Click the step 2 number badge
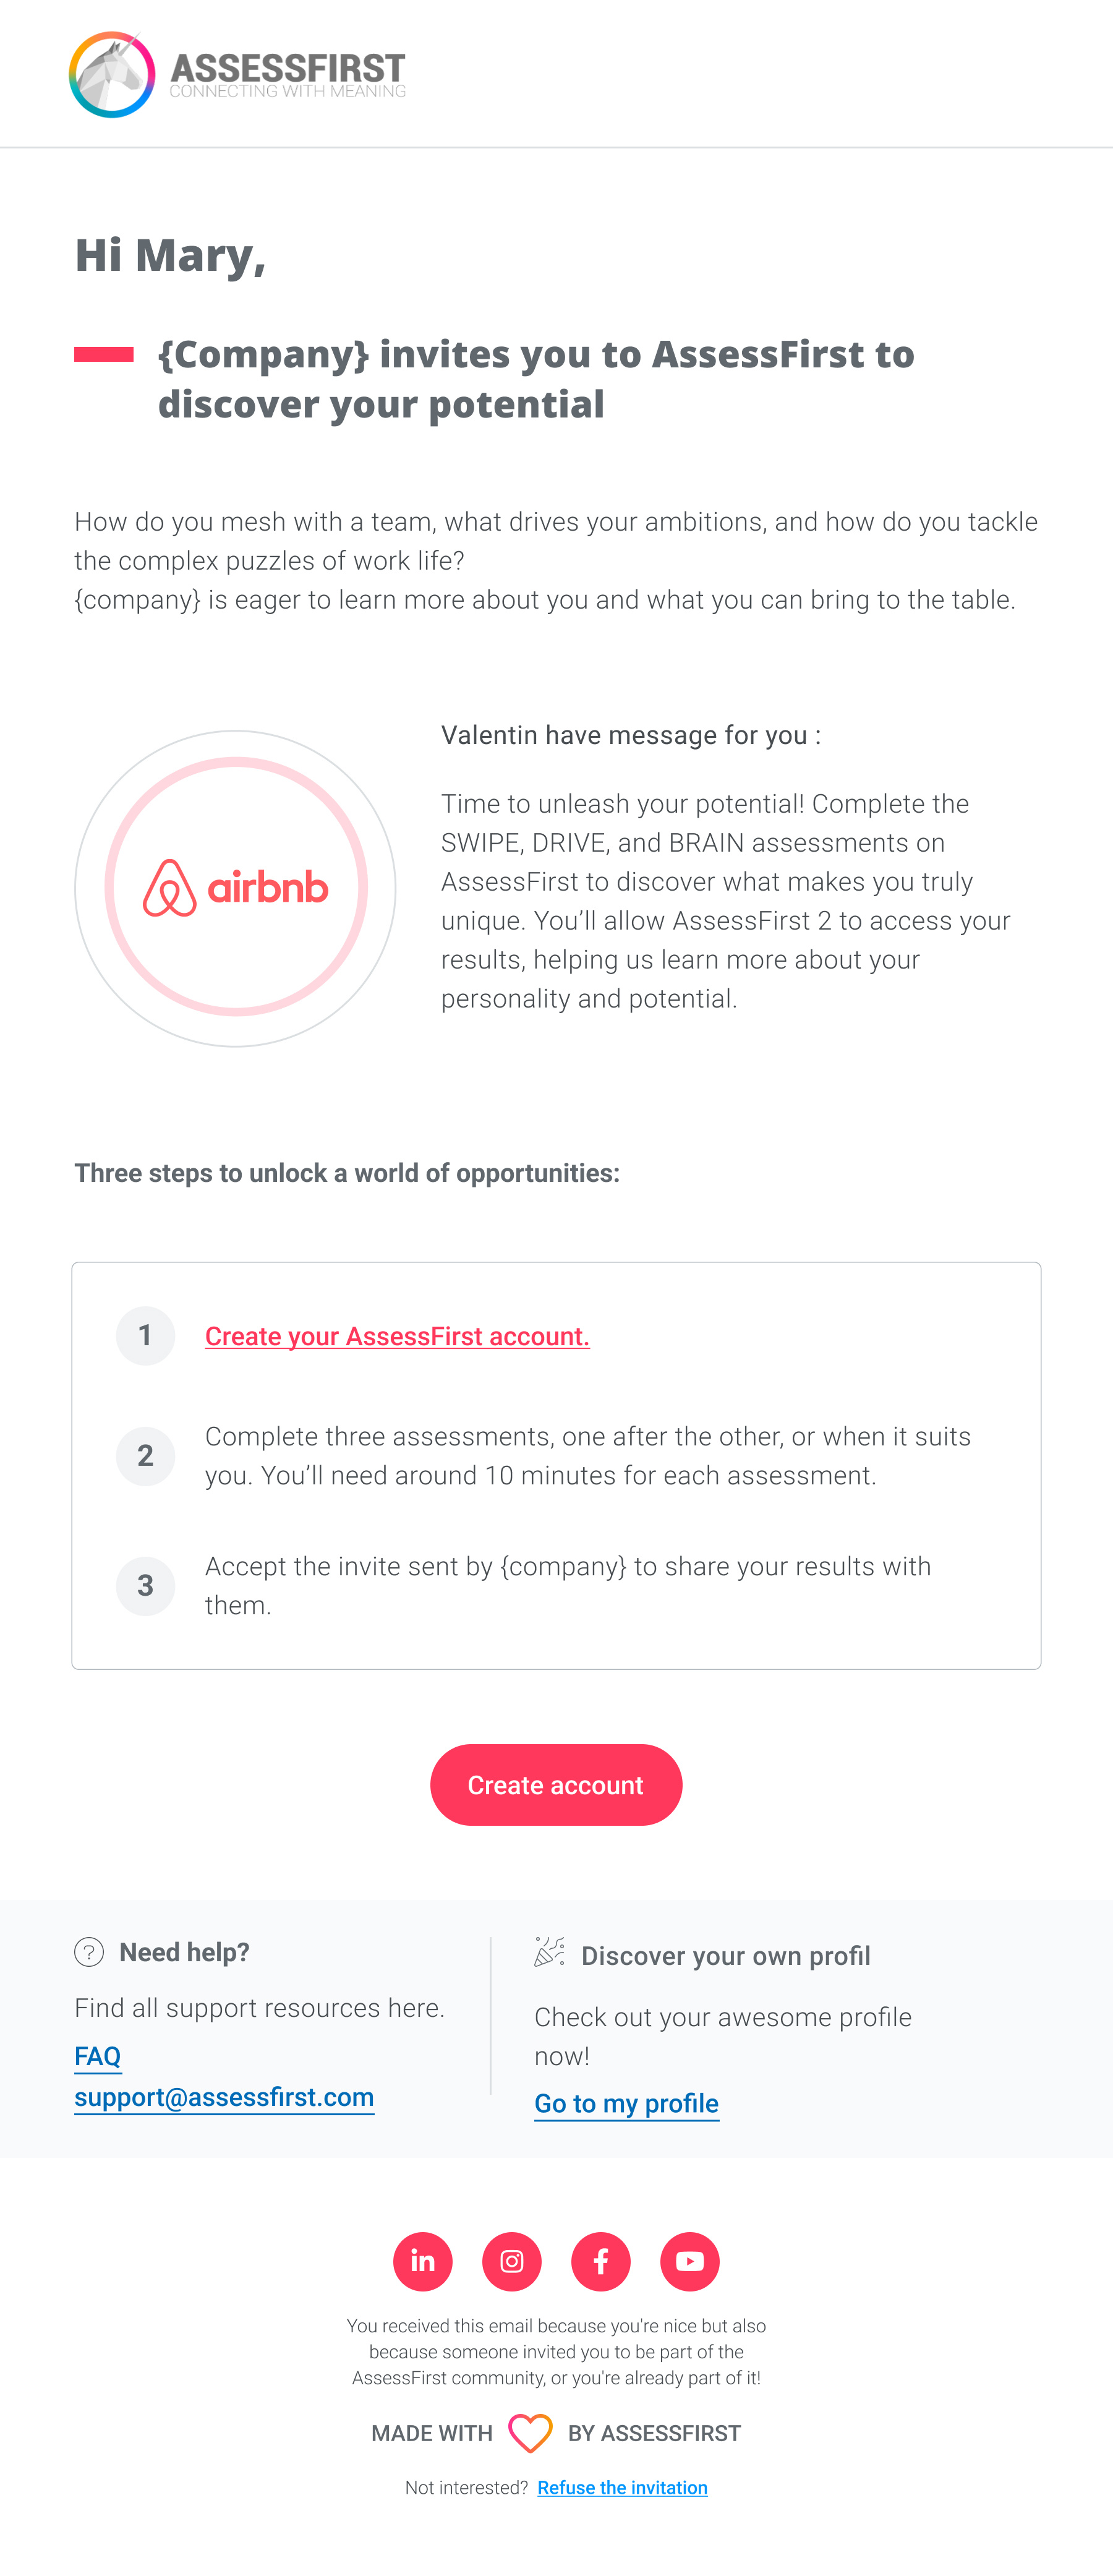The width and height of the screenshot is (1113, 2576). click(146, 1456)
